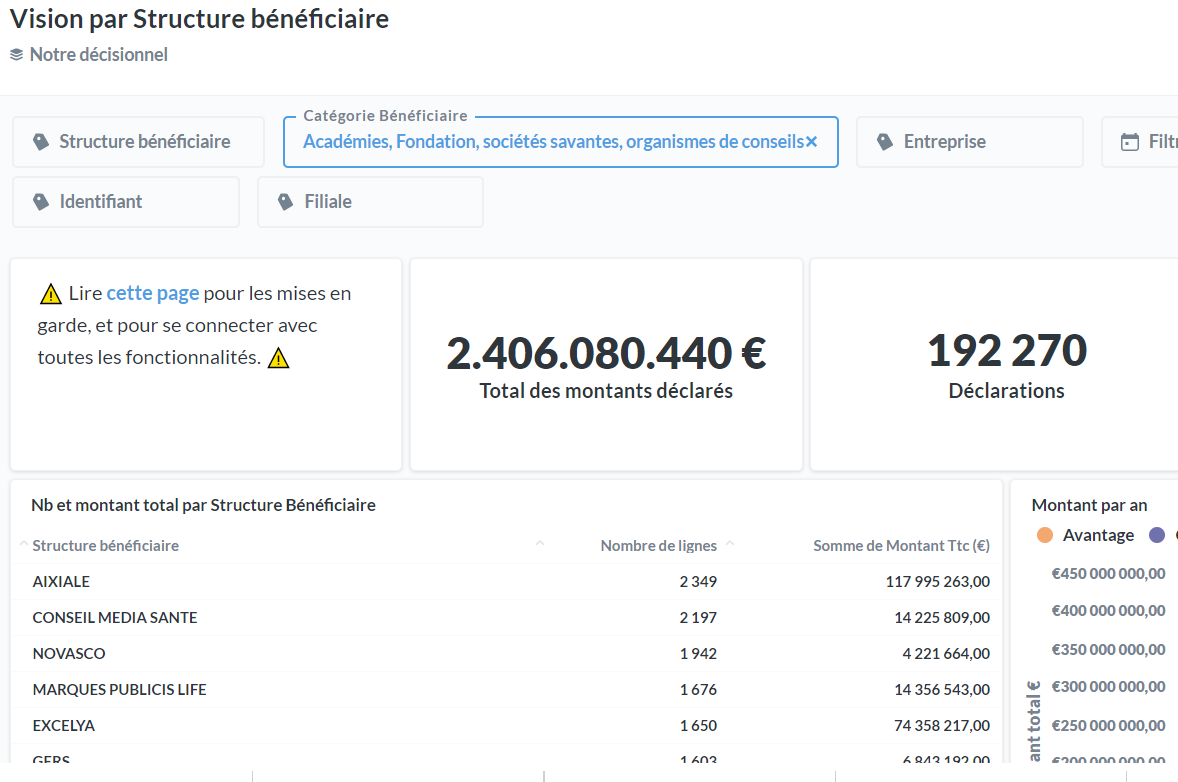Sort table by Somme de Montant Ttc header
Viewport: 1178px width, 782px height.
click(x=900, y=546)
